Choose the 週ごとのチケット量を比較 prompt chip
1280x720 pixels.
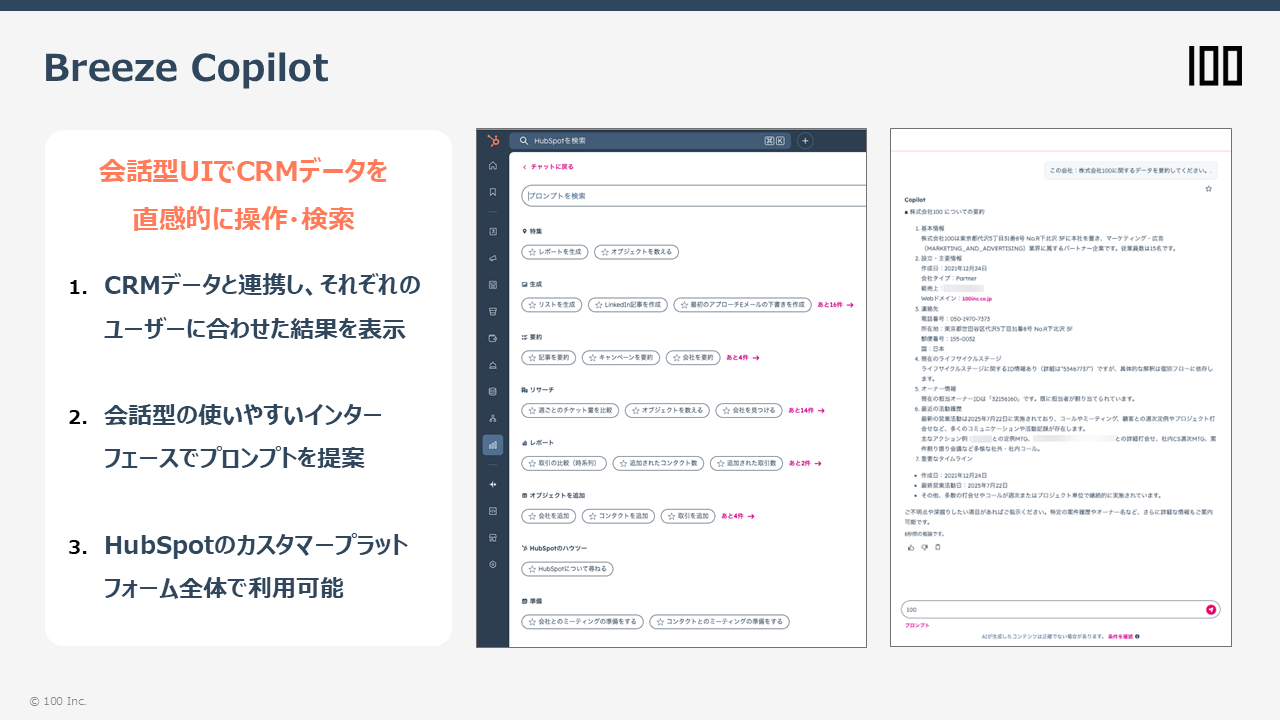click(x=571, y=410)
